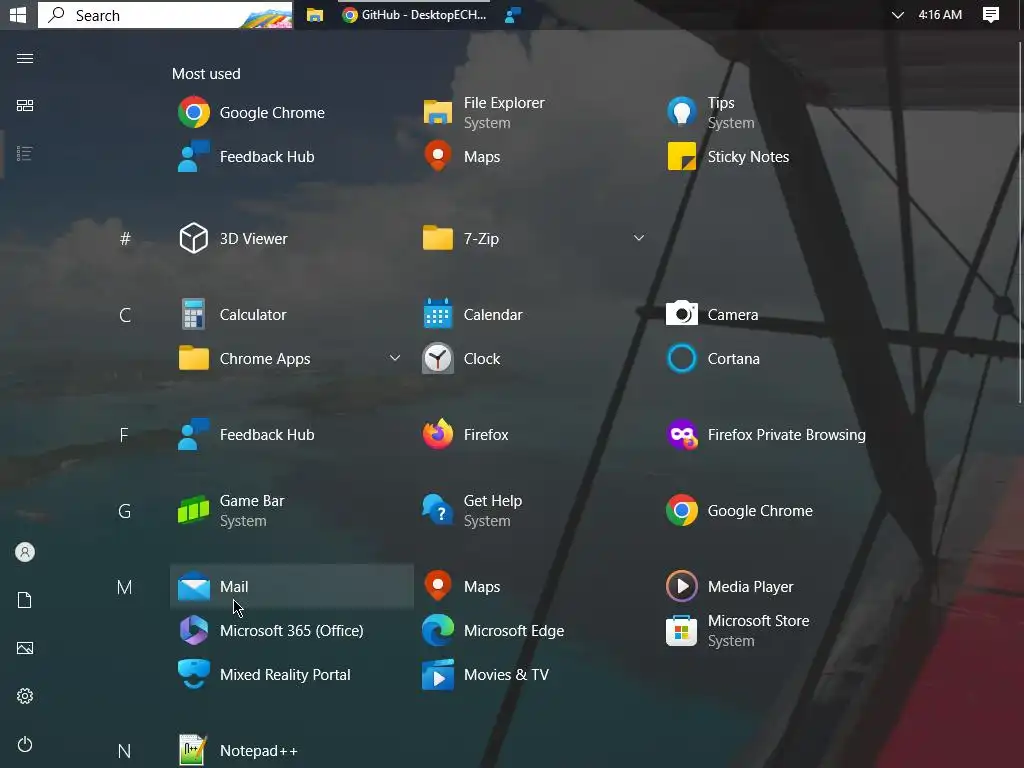
Task: Open the Chrome Apps folder entry
Action: coord(291,359)
